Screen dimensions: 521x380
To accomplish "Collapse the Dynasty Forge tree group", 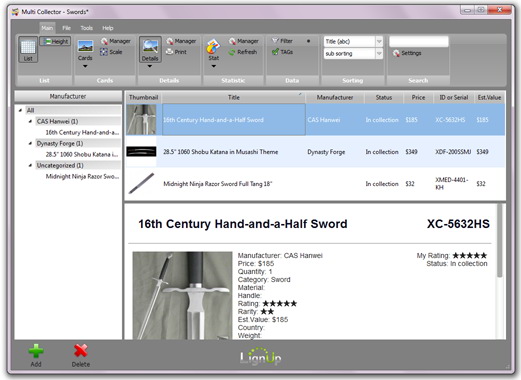I will 30,144.
